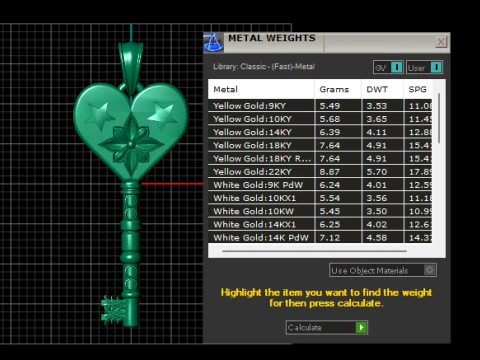480x360 pixels.
Task: Select the White Gold:14KX1 row
Action: 320,224
